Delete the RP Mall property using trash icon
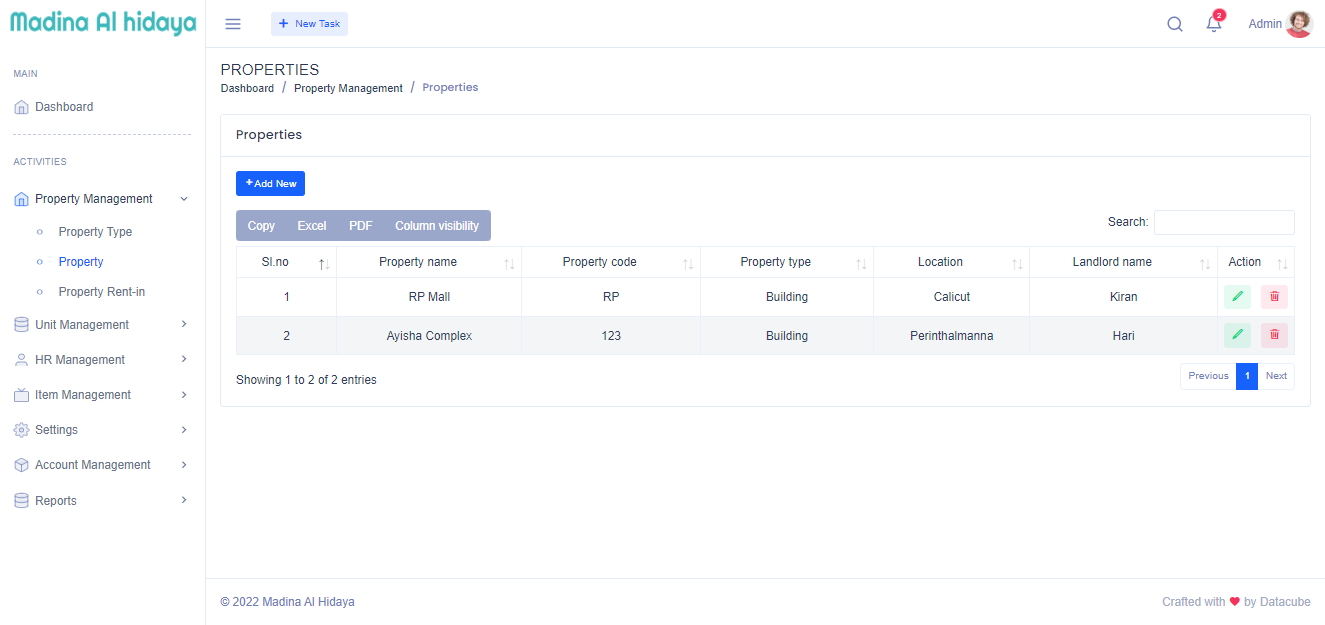The width and height of the screenshot is (1325, 625). 1274,297
